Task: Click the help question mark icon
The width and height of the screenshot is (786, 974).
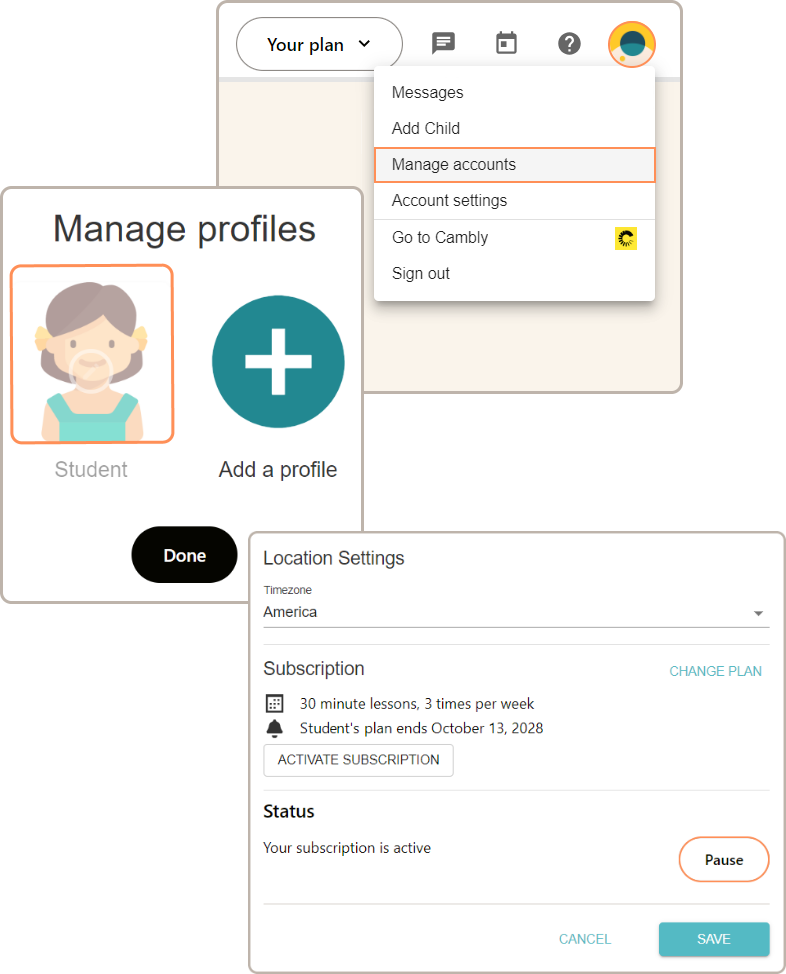Action: pos(569,44)
